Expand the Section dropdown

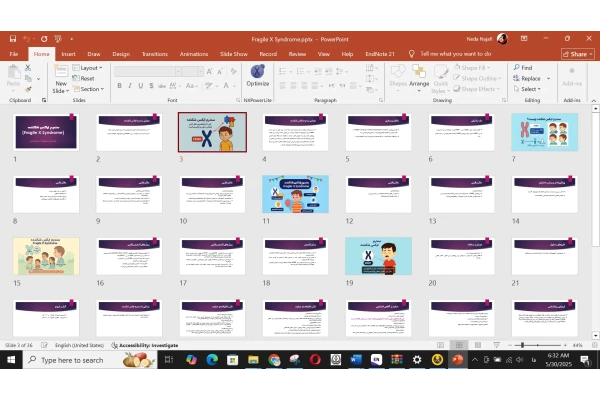[x=88, y=89]
